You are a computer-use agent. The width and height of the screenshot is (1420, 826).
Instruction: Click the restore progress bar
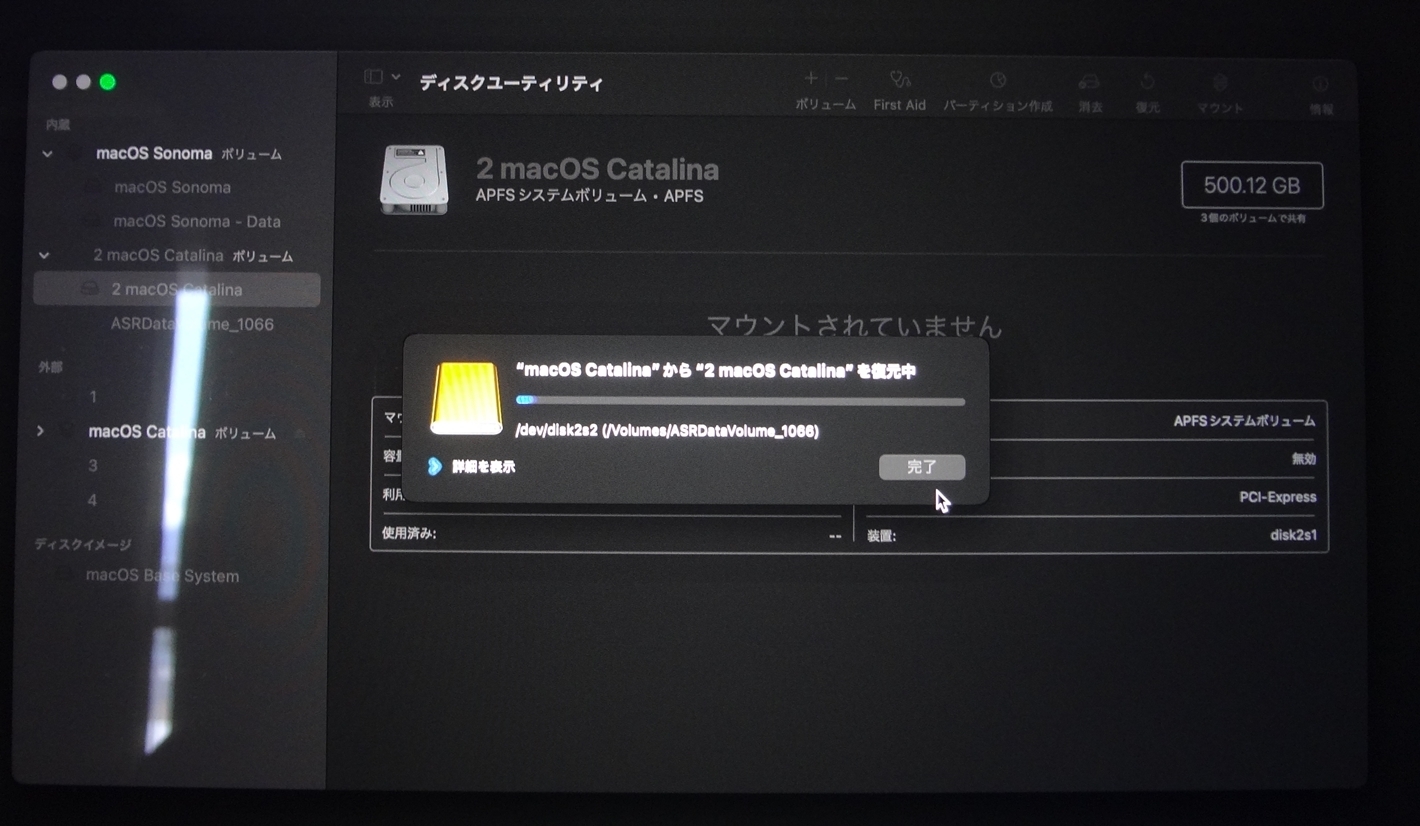tap(740, 401)
